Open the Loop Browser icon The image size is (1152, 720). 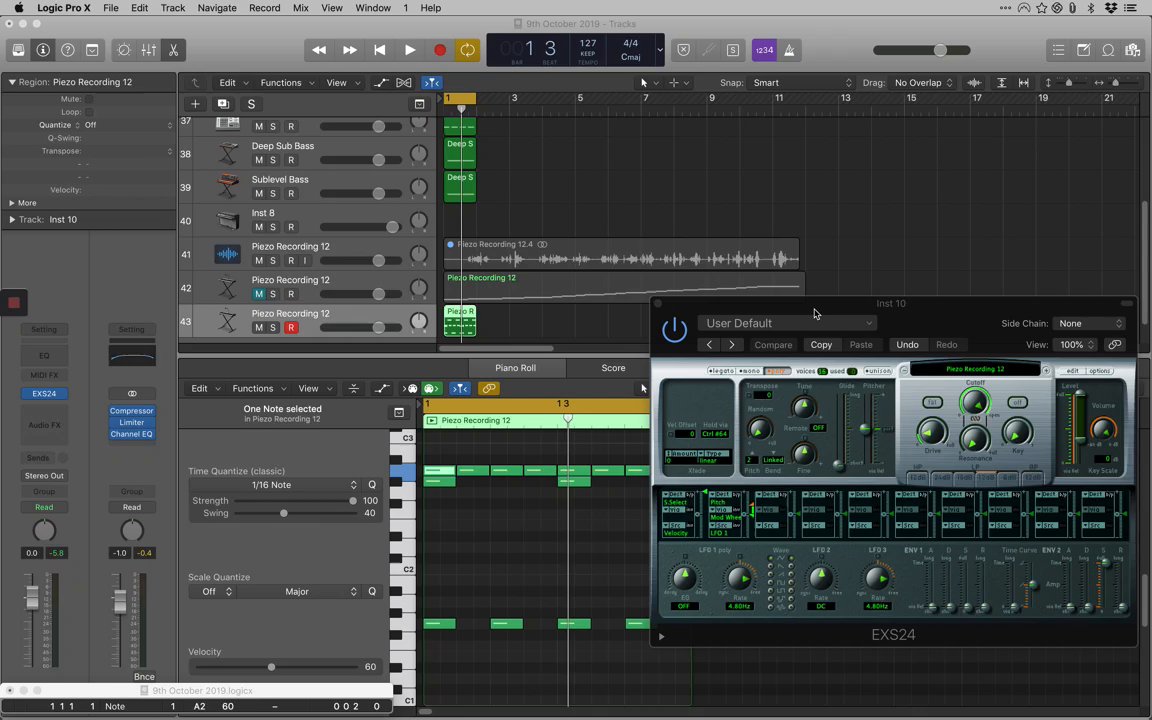click(x=1108, y=50)
